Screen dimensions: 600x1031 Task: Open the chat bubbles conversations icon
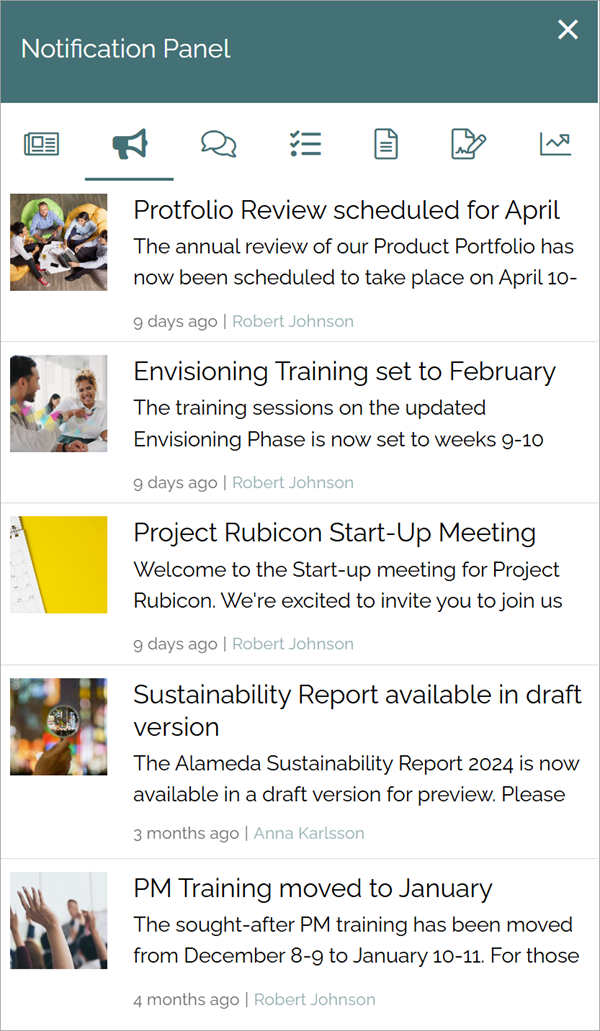(218, 143)
